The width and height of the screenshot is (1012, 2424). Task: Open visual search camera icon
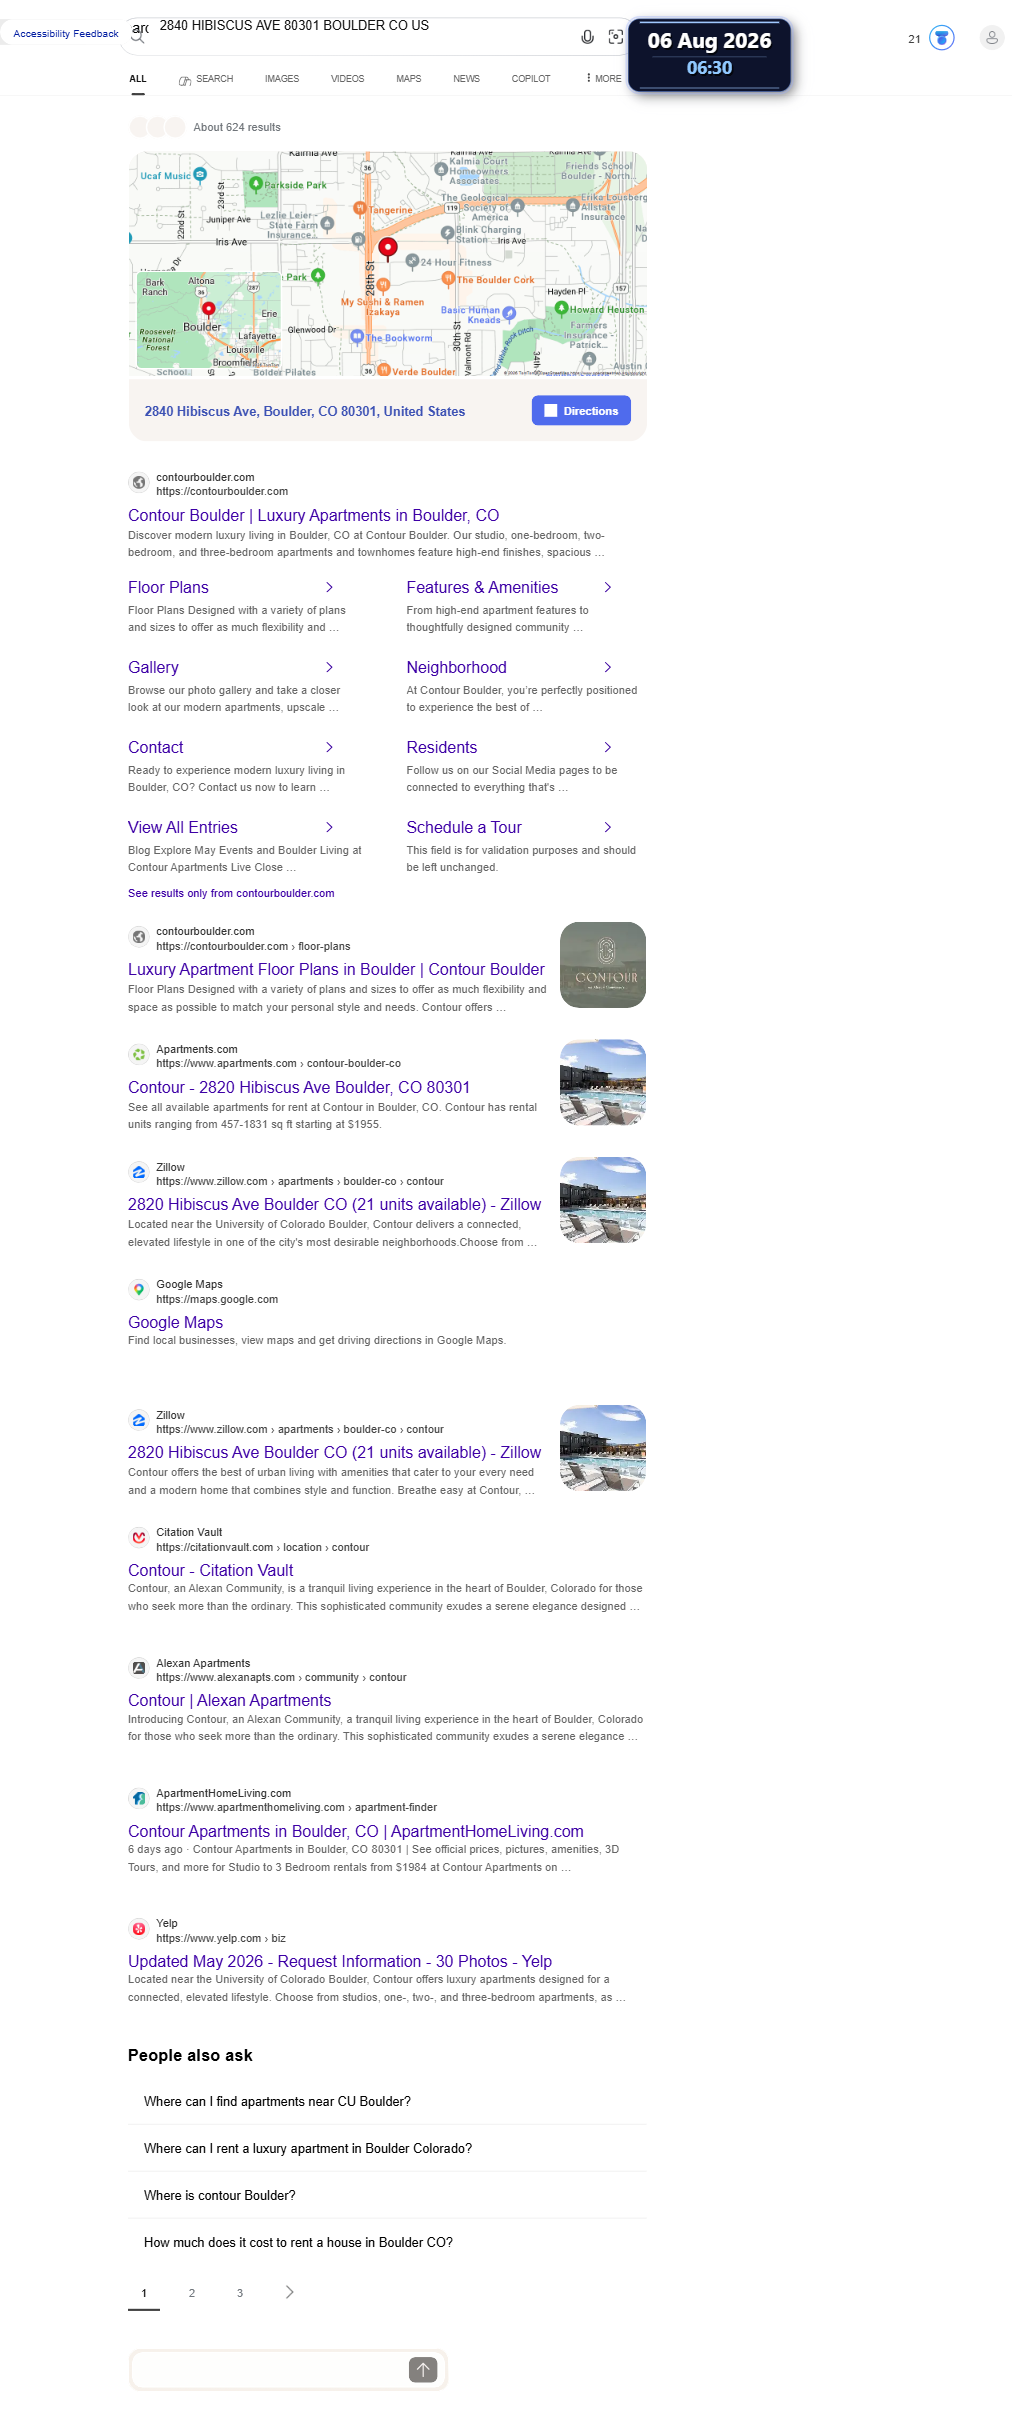click(x=616, y=37)
